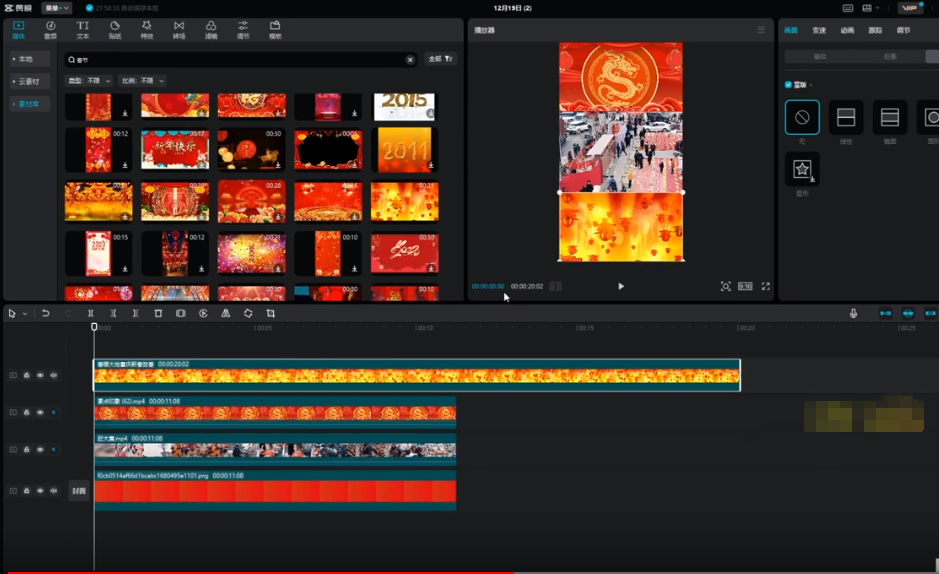Click the delete clip trash icon
939x574 pixels.
pos(158,313)
